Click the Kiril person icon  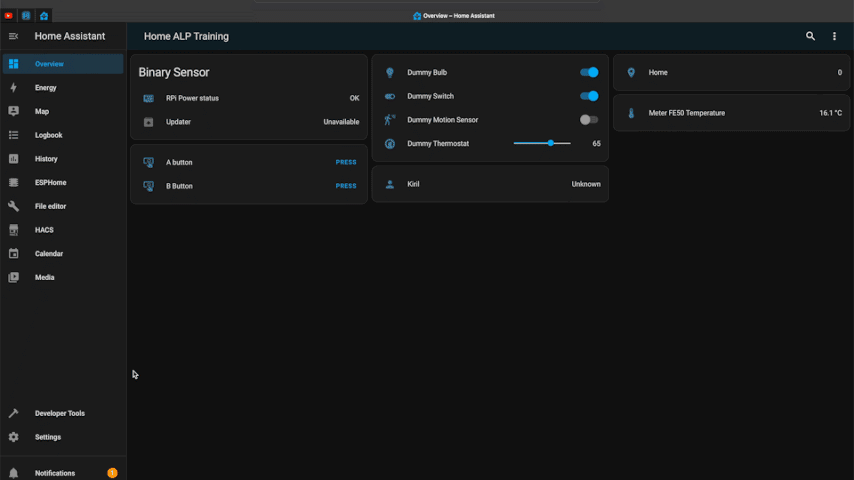tap(390, 184)
